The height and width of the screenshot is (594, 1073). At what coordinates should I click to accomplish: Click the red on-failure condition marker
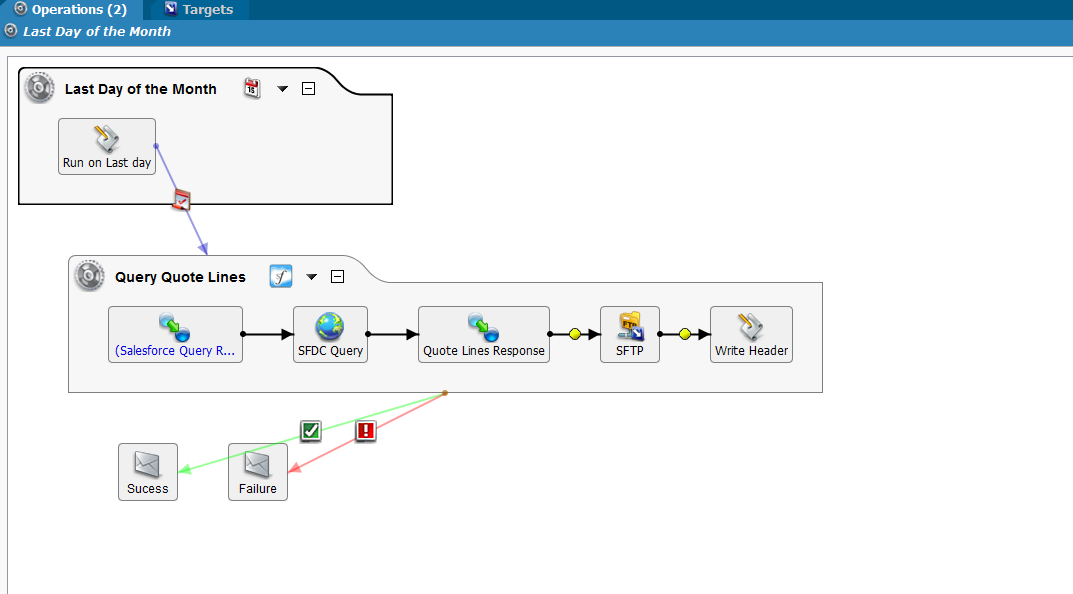366,431
